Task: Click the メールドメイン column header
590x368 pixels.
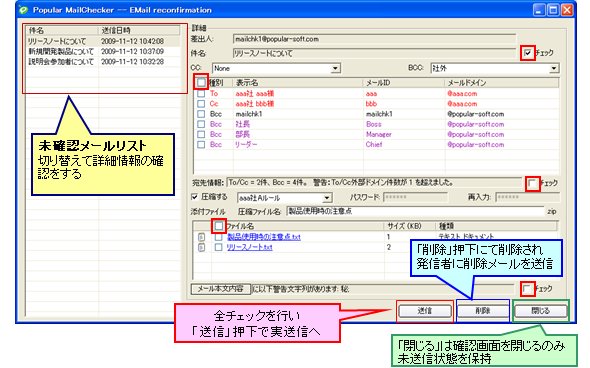Action: [502, 82]
